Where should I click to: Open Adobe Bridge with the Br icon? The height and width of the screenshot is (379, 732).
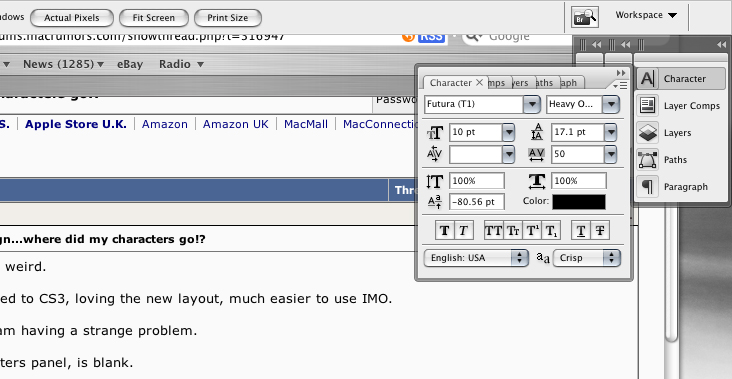585,17
